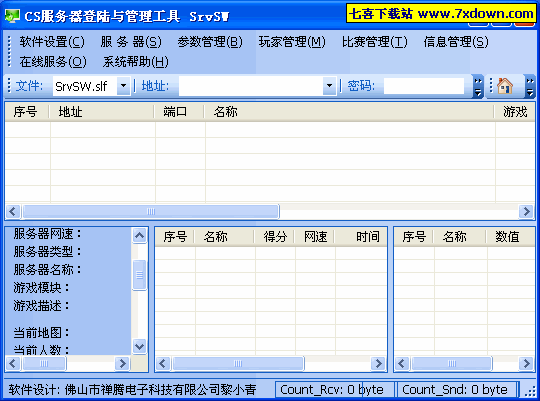Open the 在线服务(O) menu
This screenshot has height=401, width=540.
[x=53, y=62]
